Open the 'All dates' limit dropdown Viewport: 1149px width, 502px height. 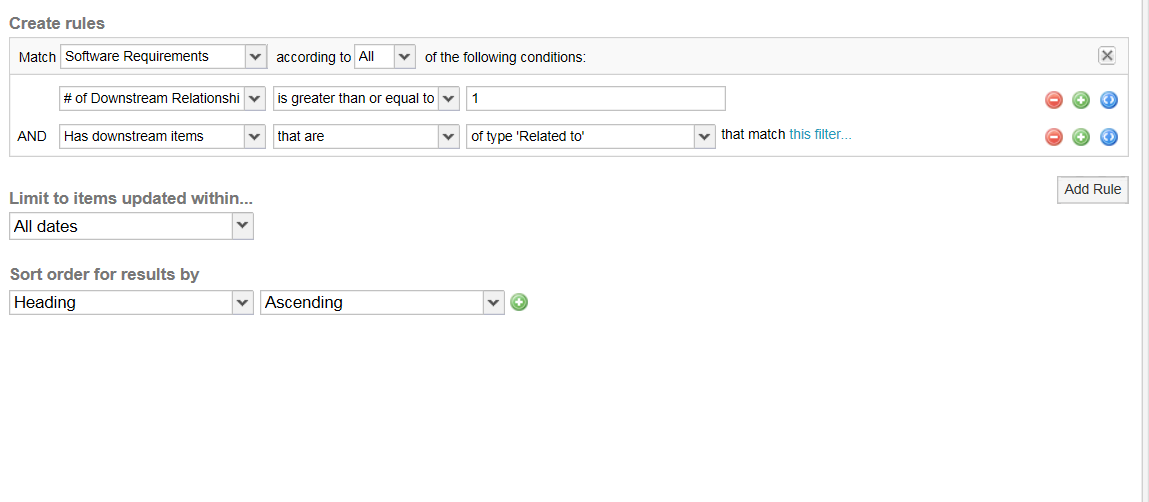(x=131, y=226)
